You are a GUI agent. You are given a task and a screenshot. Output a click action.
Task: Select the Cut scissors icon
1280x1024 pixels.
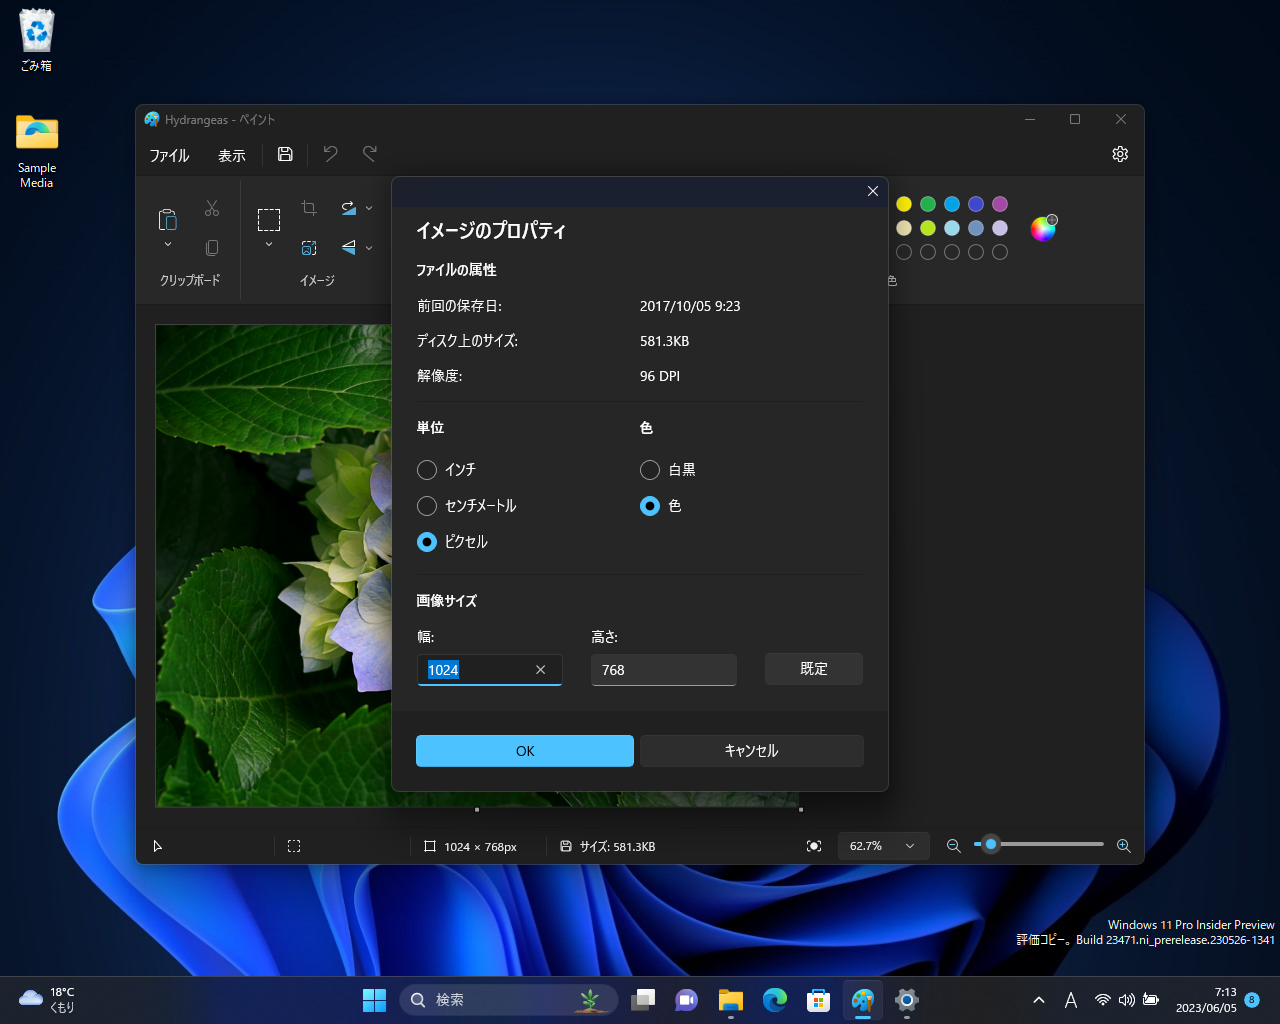pyautogui.click(x=211, y=208)
